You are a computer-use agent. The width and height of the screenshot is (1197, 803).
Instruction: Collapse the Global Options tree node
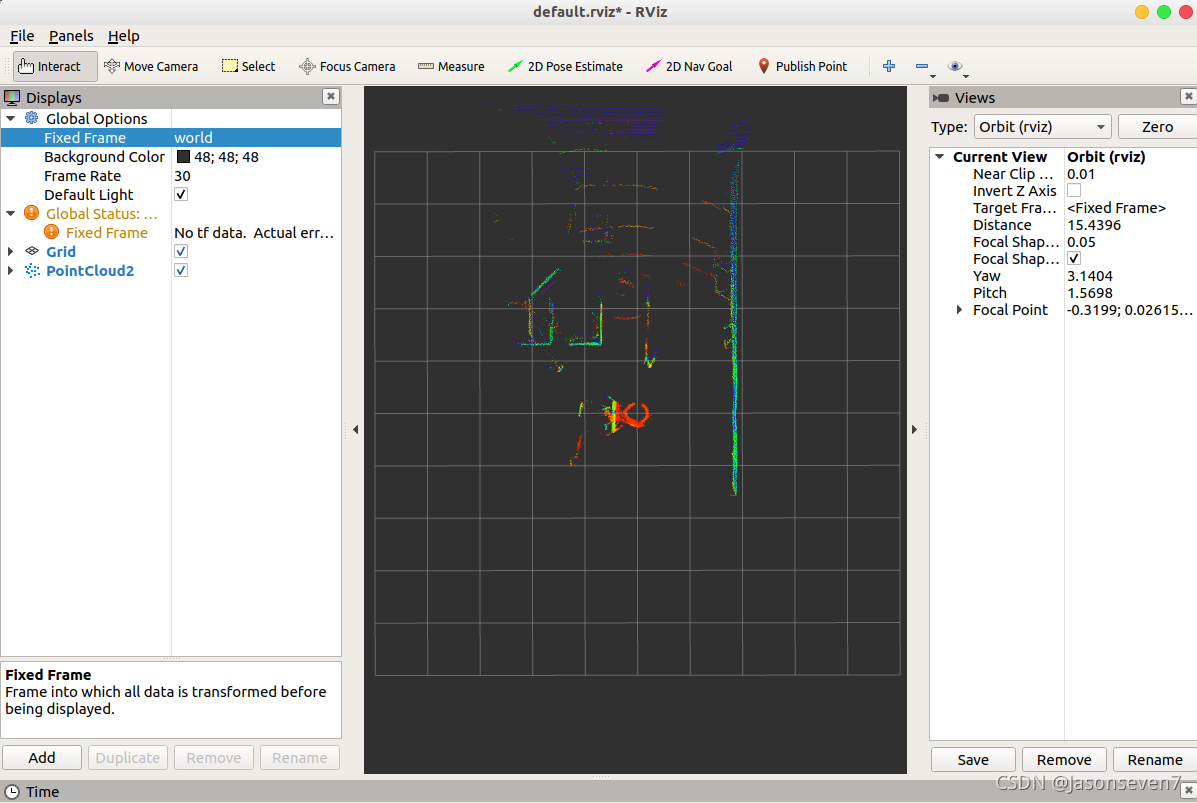click(11, 118)
